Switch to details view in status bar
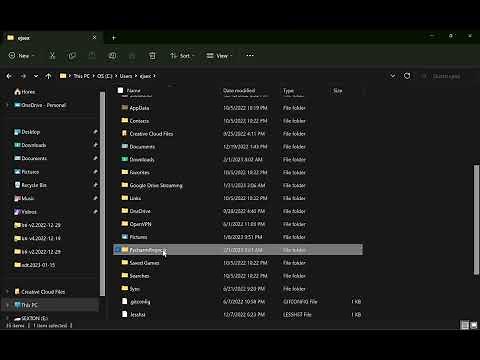 coord(464,325)
